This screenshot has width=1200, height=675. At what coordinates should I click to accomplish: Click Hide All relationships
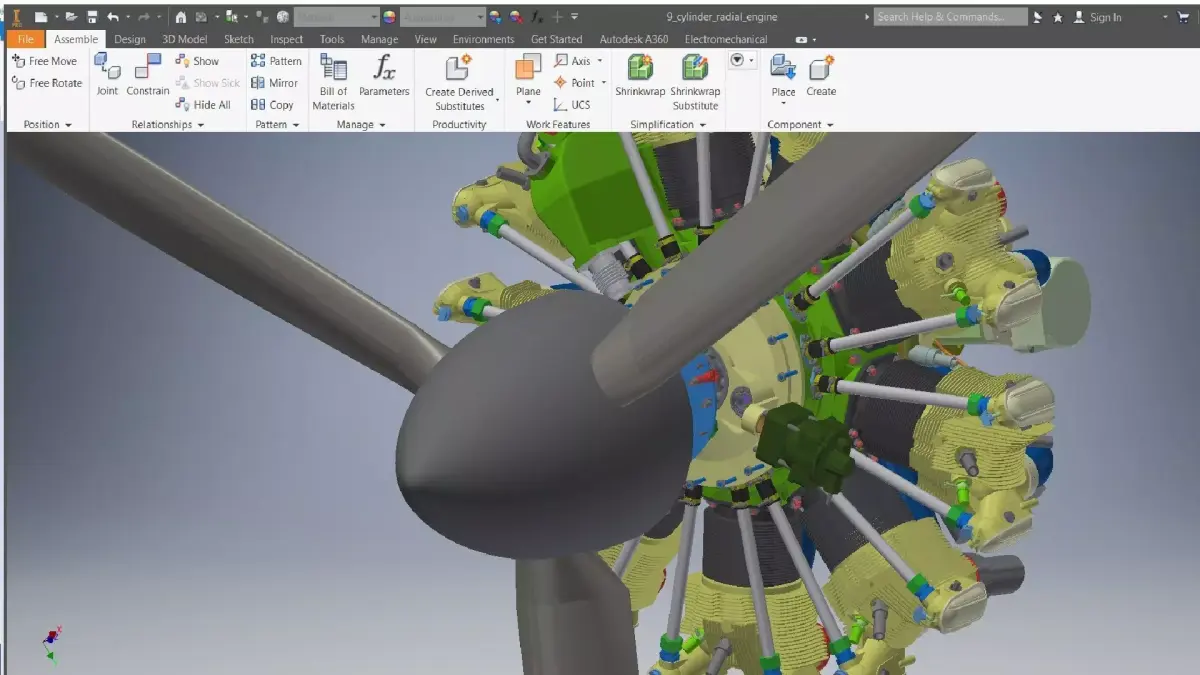pos(203,104)
